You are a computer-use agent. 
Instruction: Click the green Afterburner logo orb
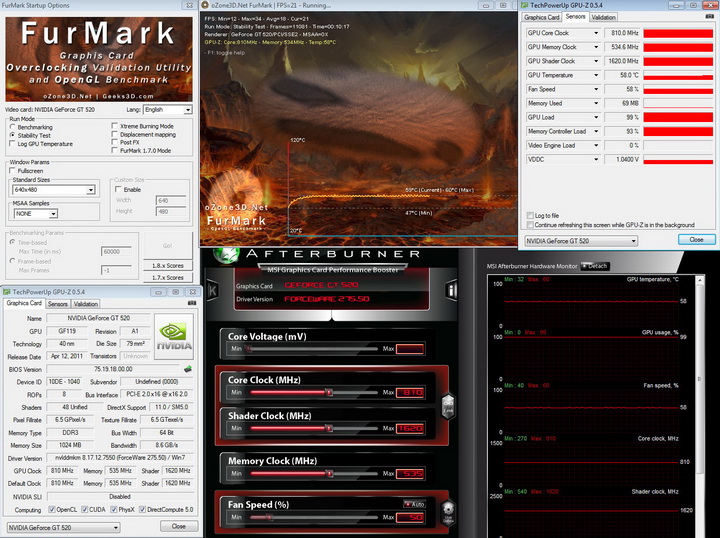[226, 255]
